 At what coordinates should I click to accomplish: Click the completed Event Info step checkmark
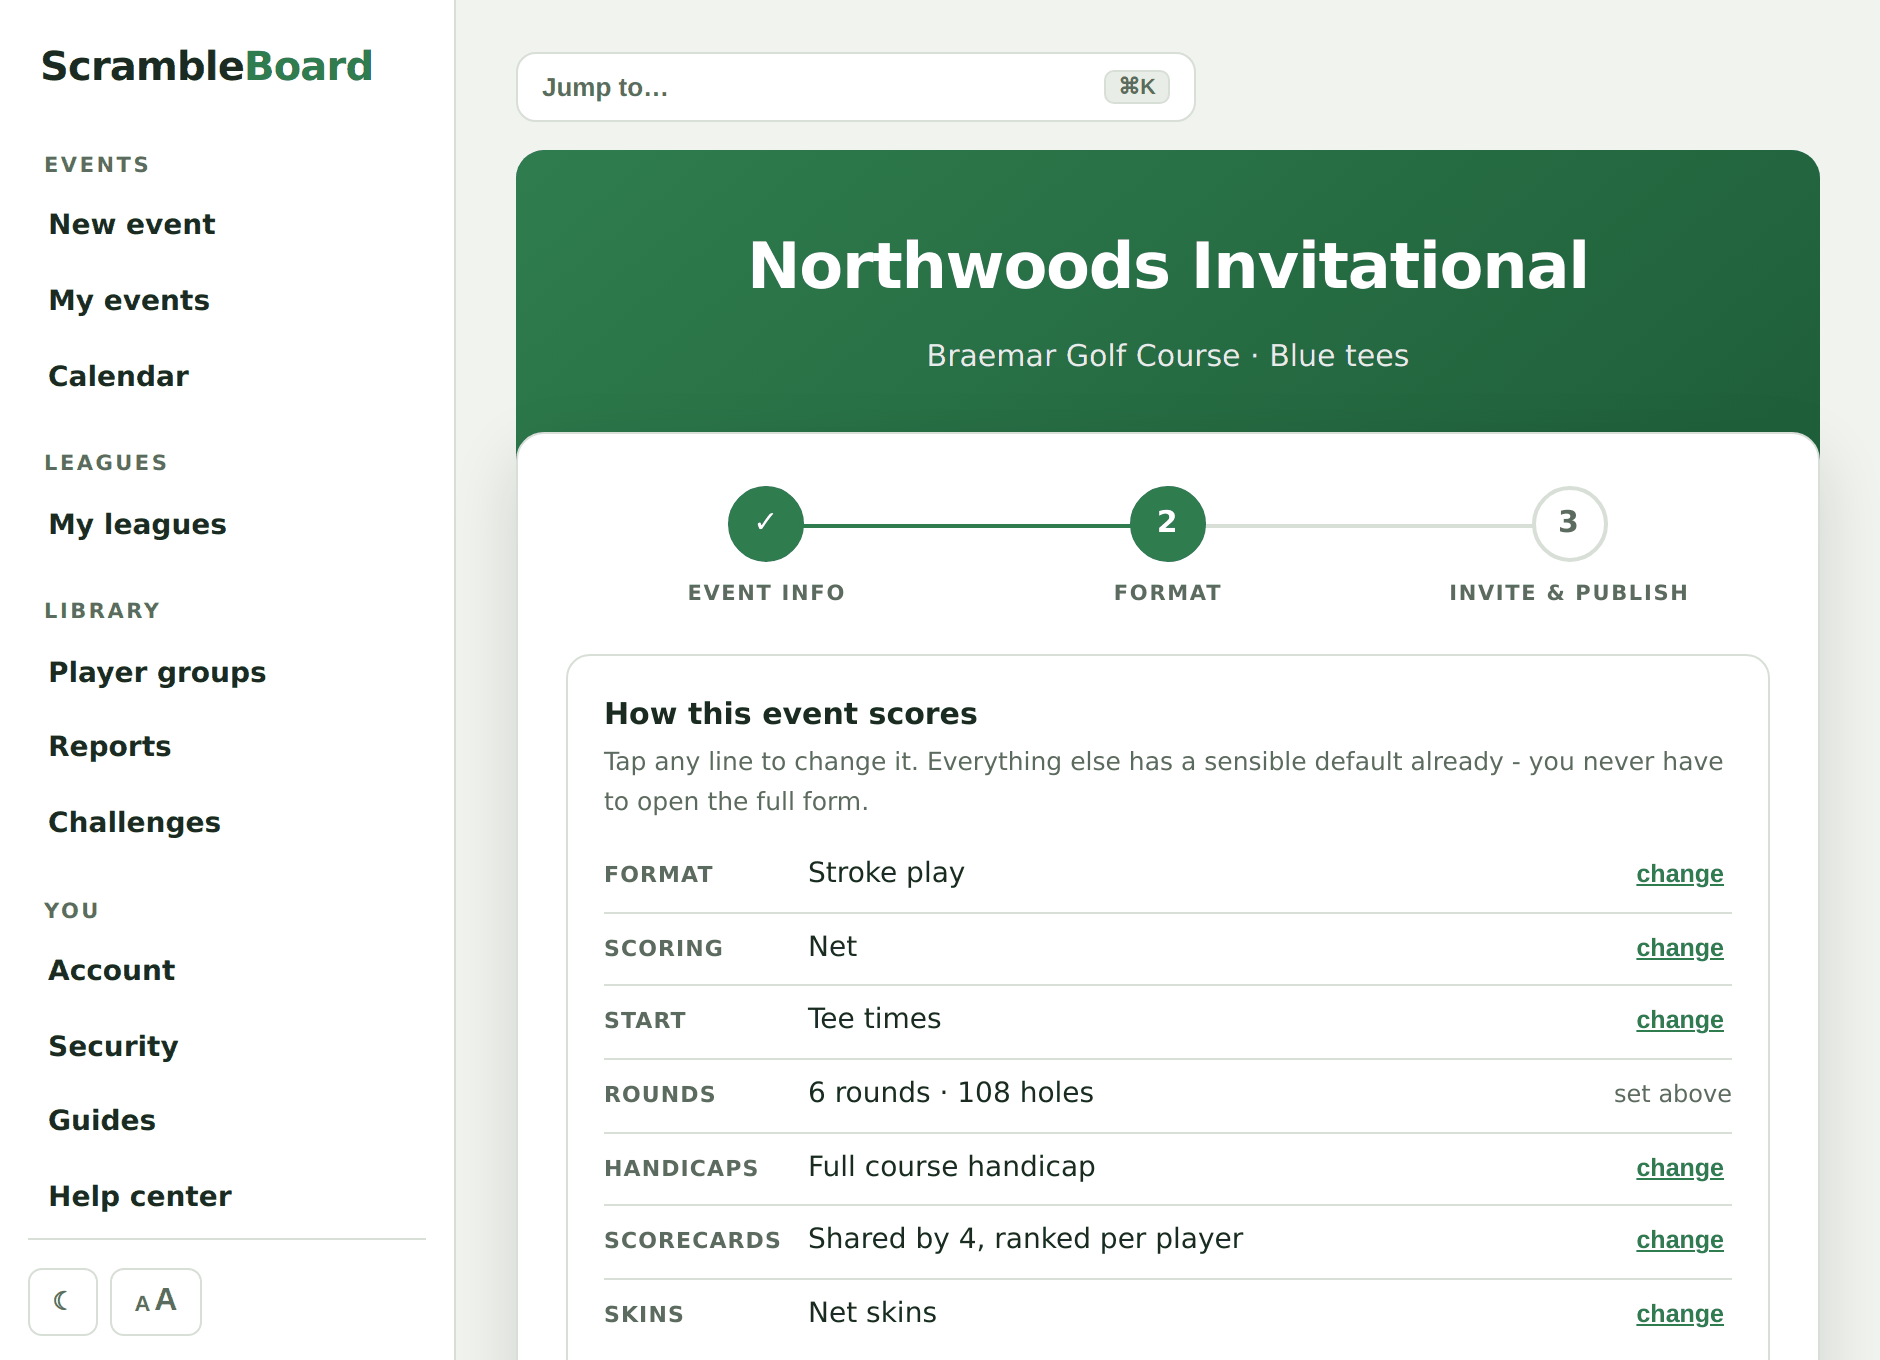[766, 523]
